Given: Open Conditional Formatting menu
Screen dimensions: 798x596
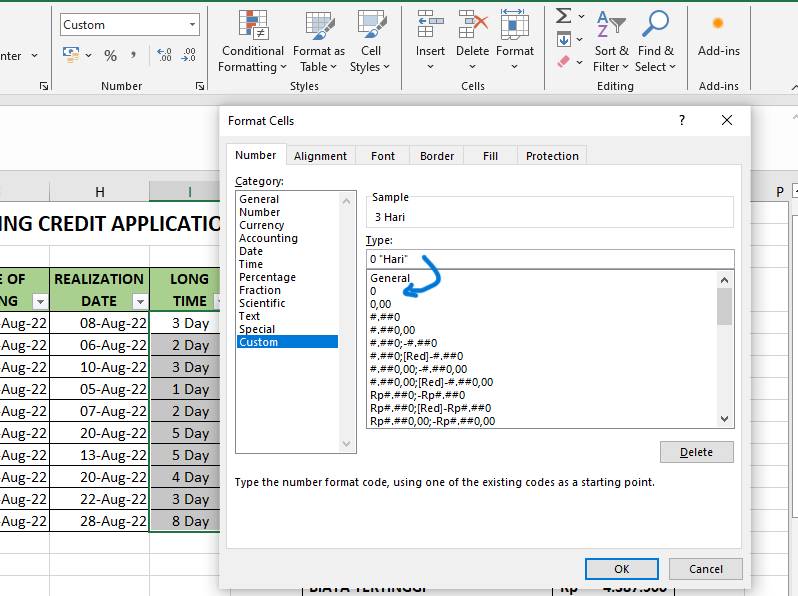Looking at the screenshot, I should 252,41.
